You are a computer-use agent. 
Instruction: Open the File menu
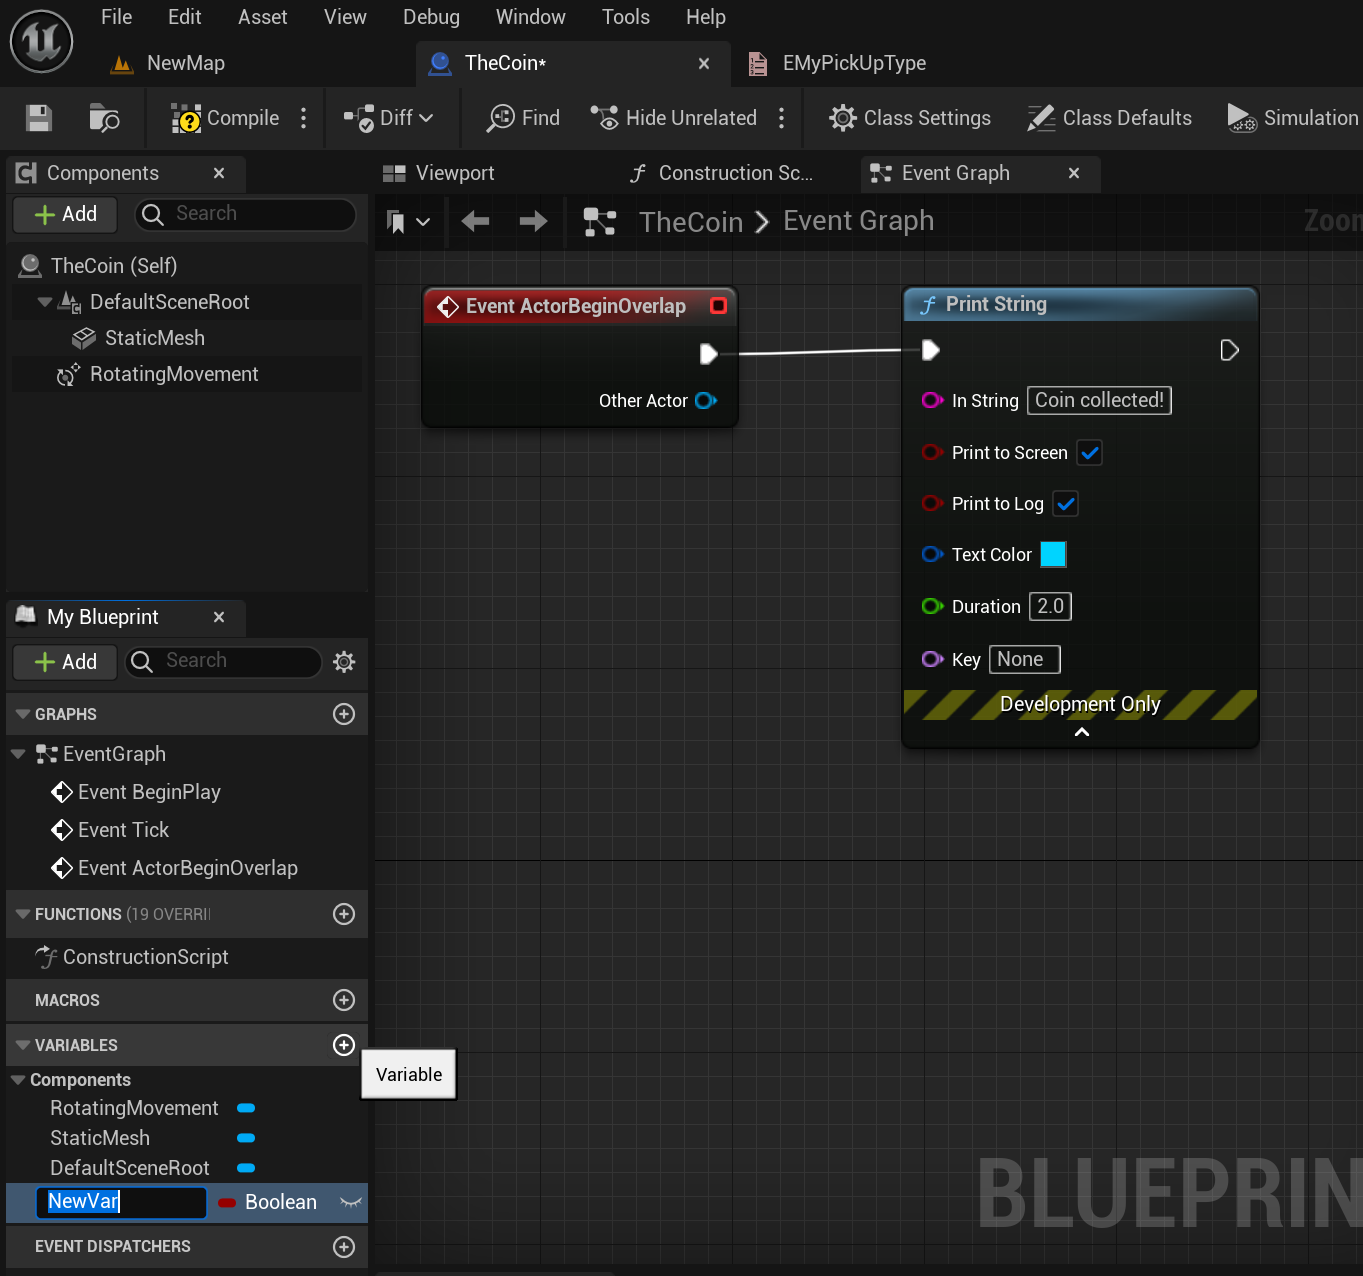(x=117, y=17)
